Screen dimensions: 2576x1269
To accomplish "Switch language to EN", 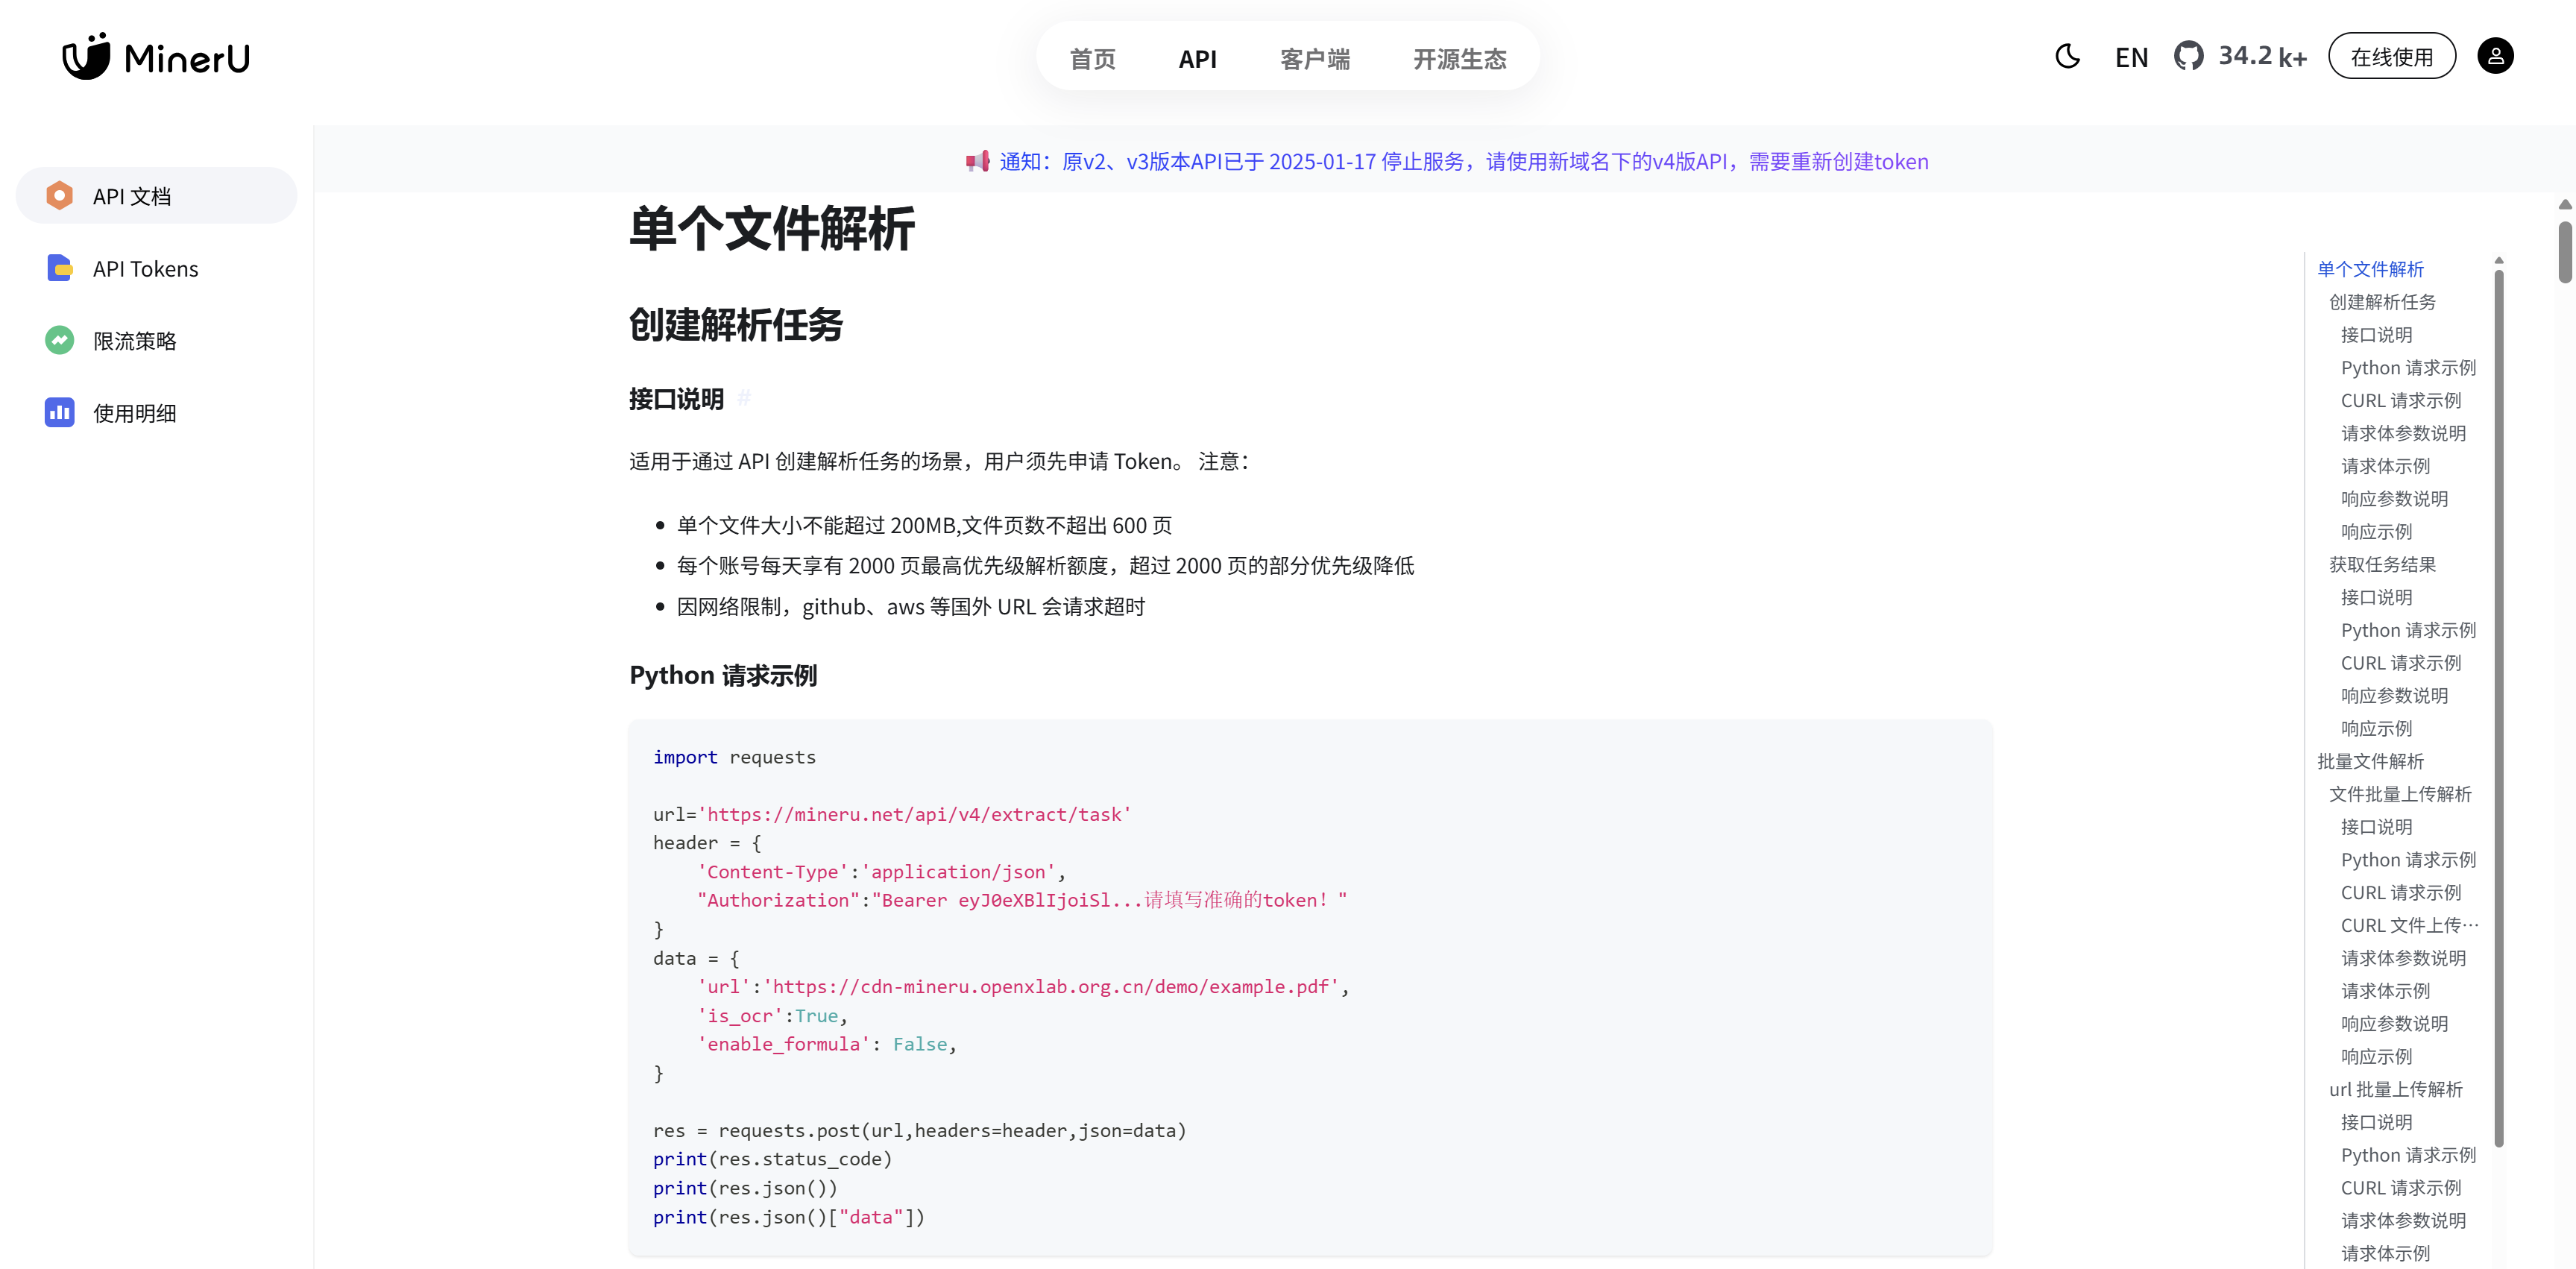I will [x=2131, y=58].
